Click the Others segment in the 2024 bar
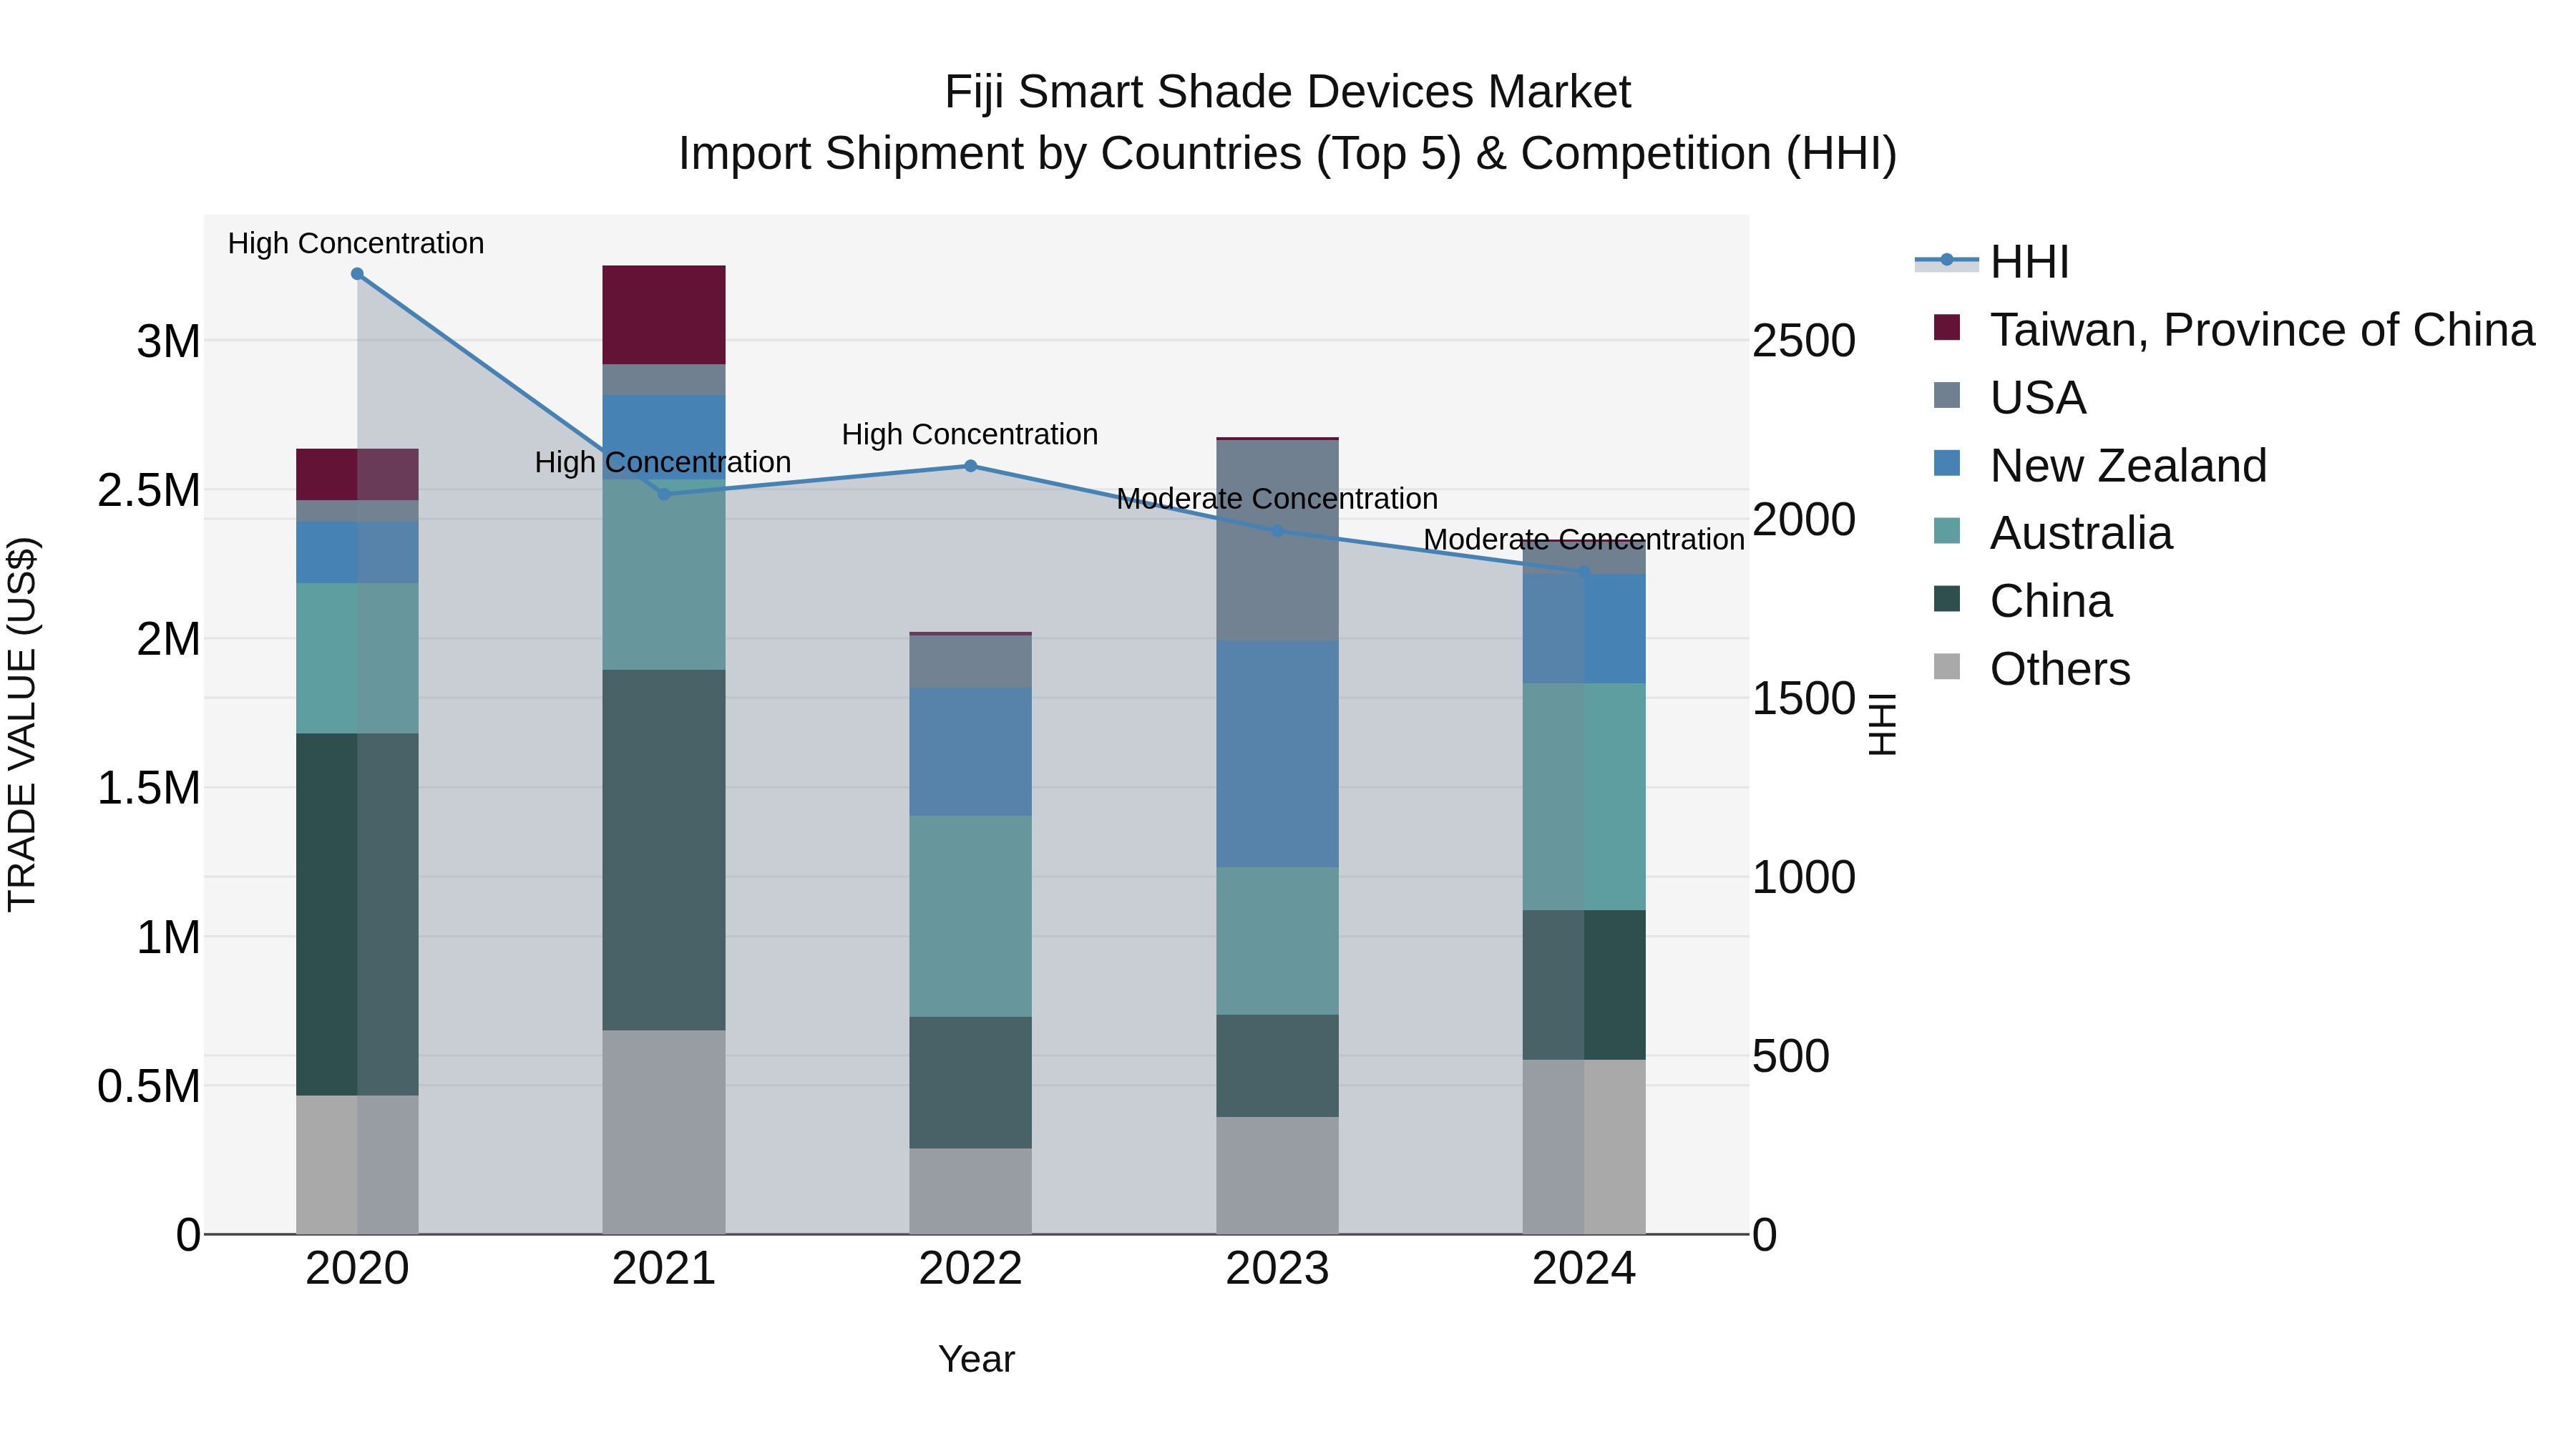 [x=1584, y=1147]
